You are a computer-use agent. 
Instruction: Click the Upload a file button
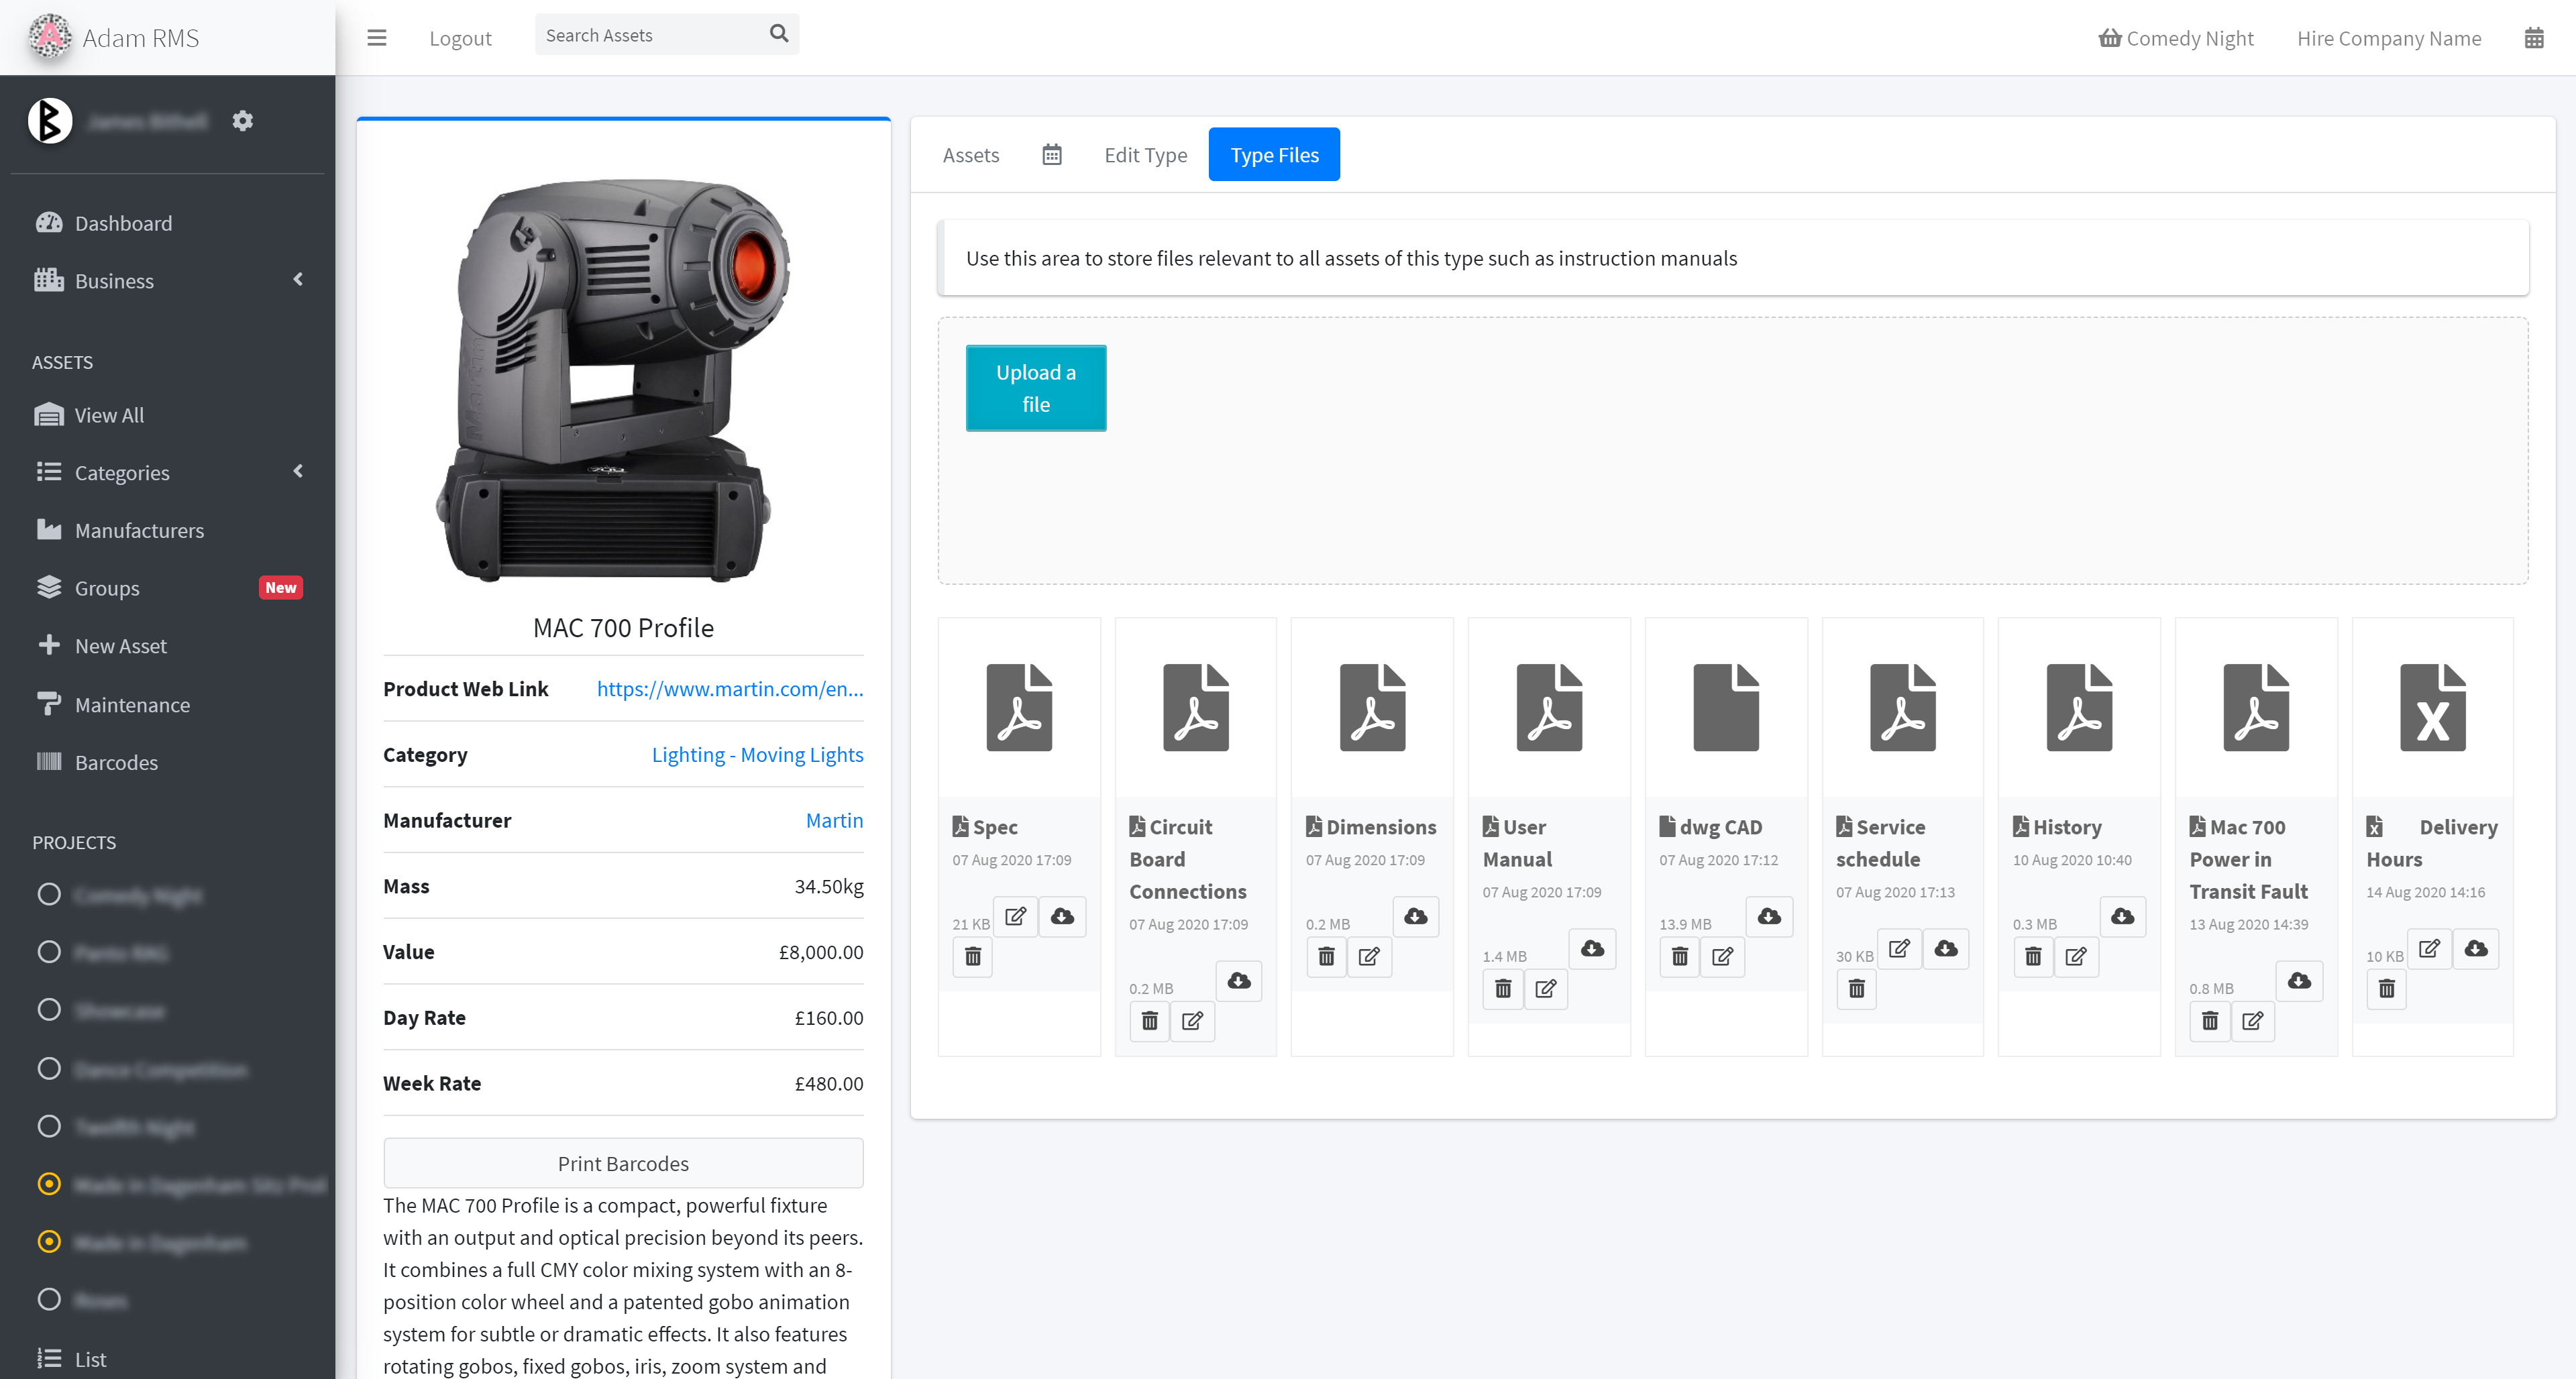1035,388
